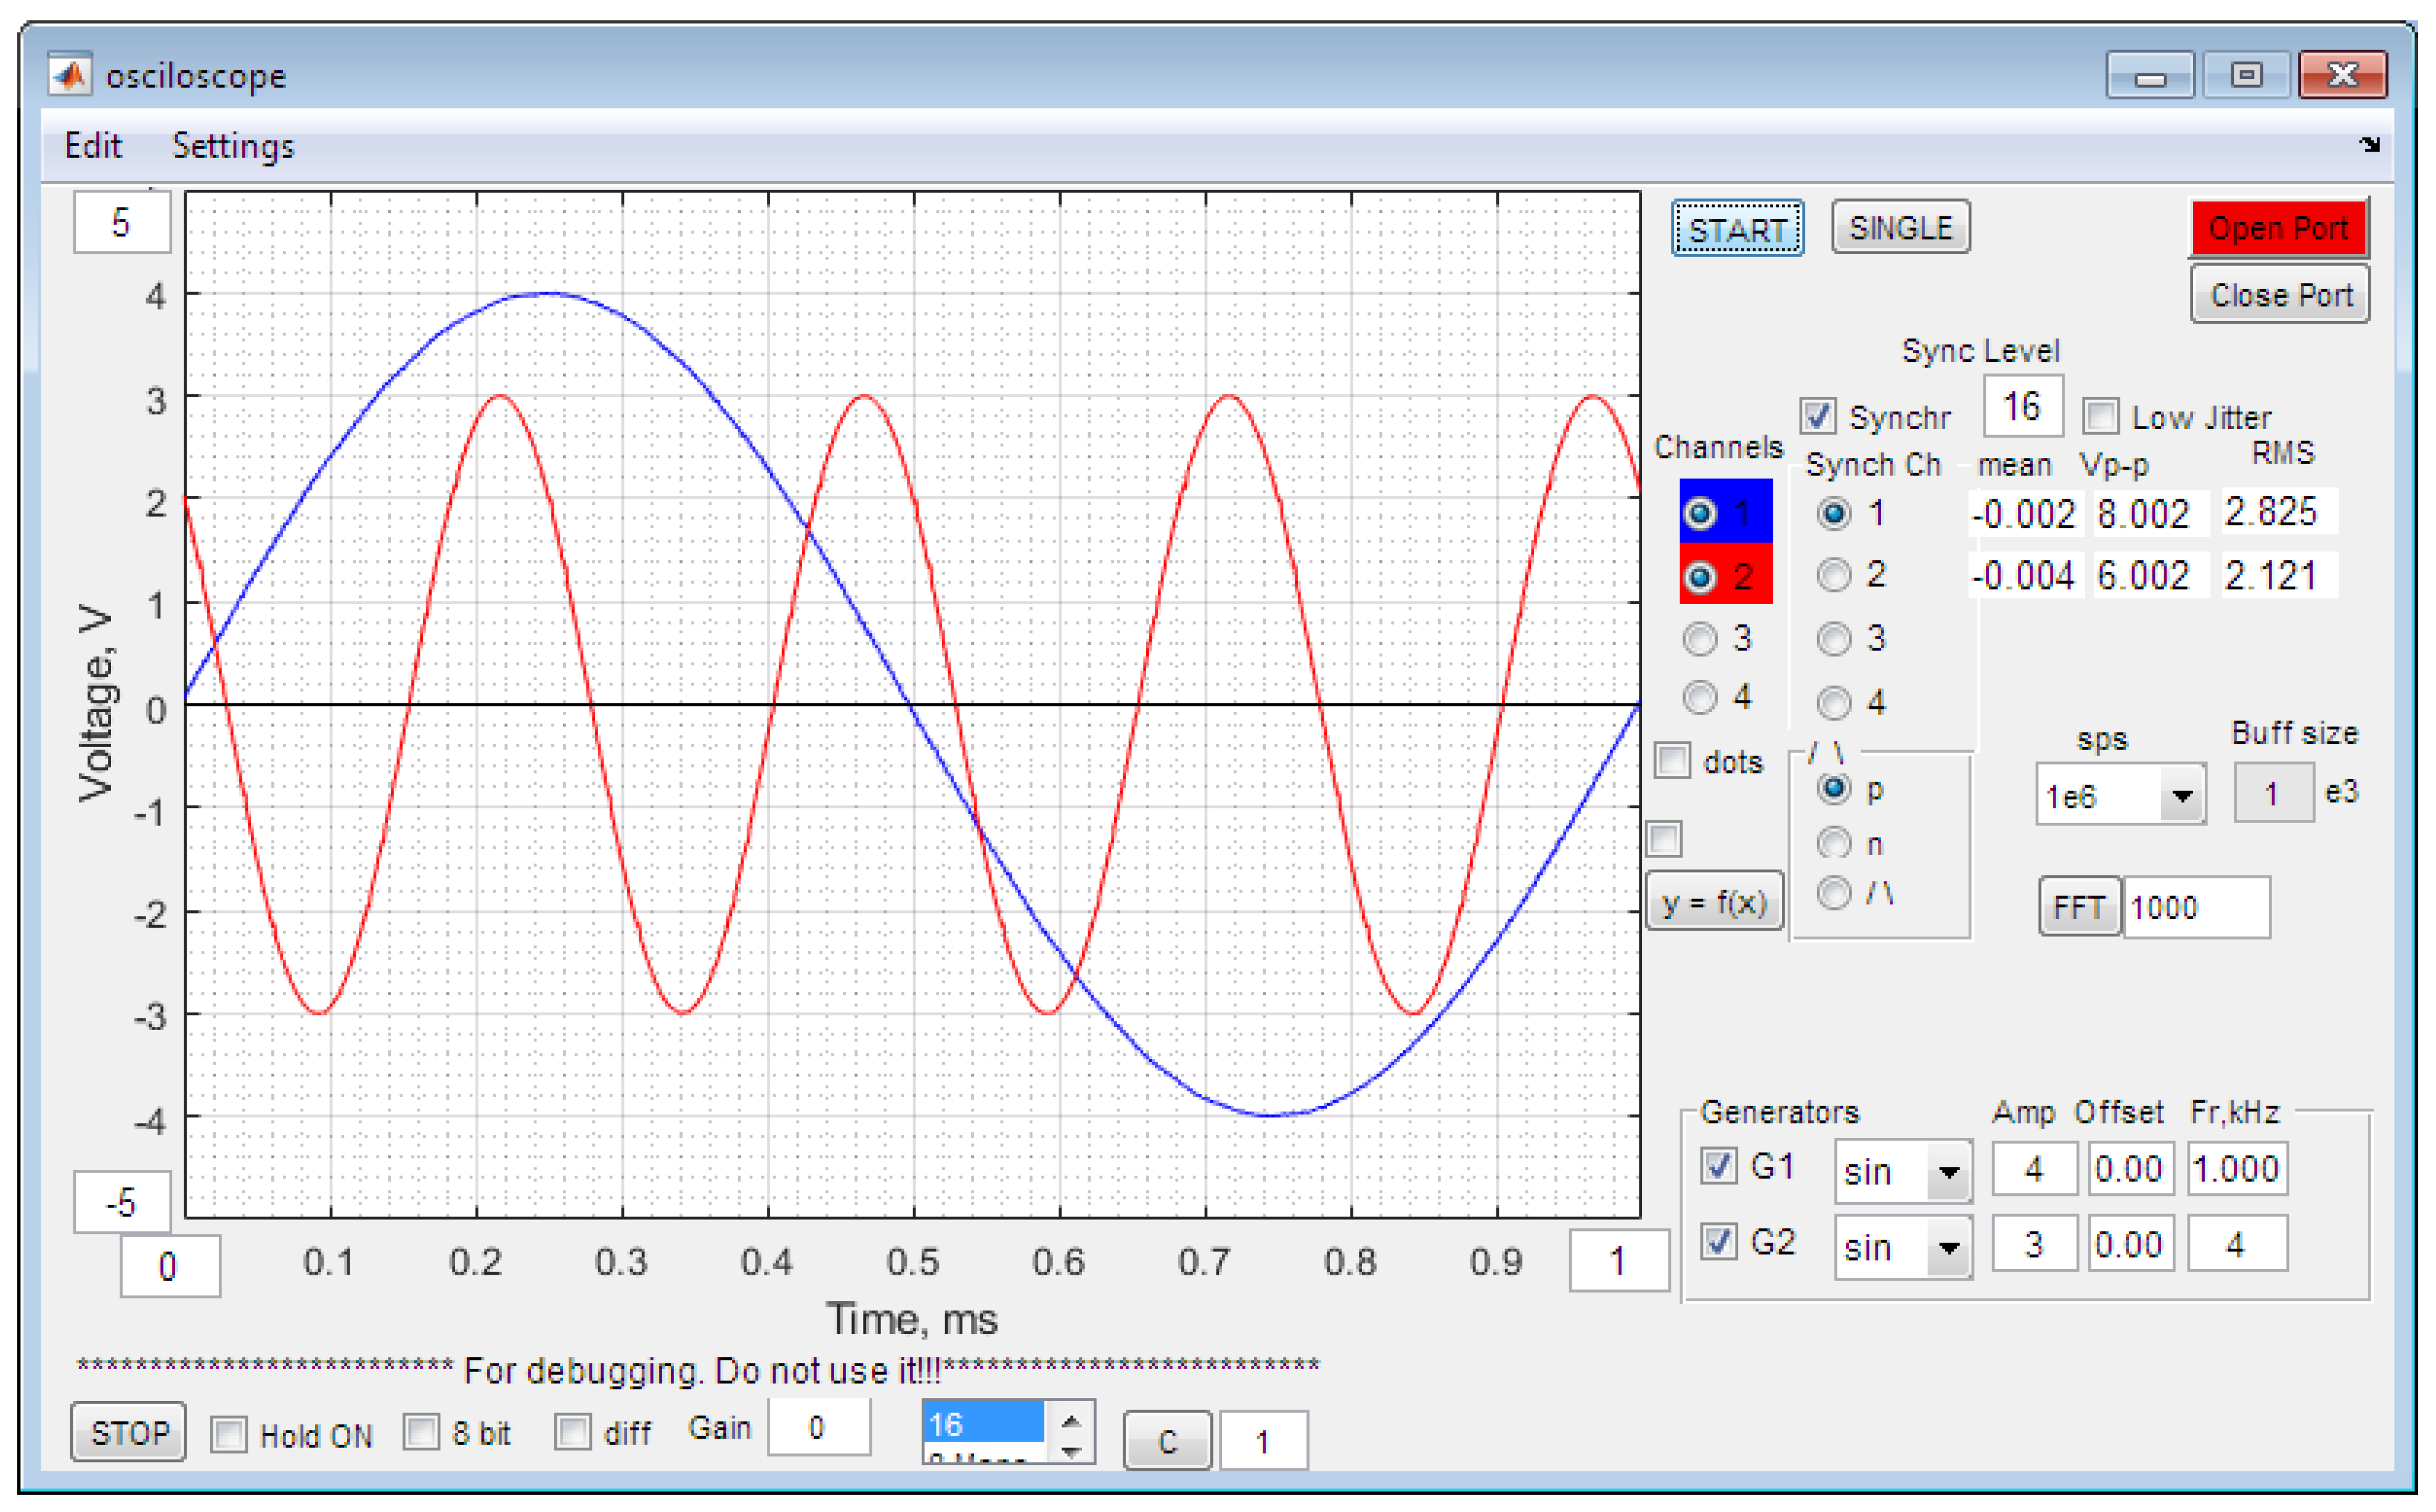Toggle the G2 generator checkbox
Viewport: 2436px width, 1512px height.
[1719, 1242]
